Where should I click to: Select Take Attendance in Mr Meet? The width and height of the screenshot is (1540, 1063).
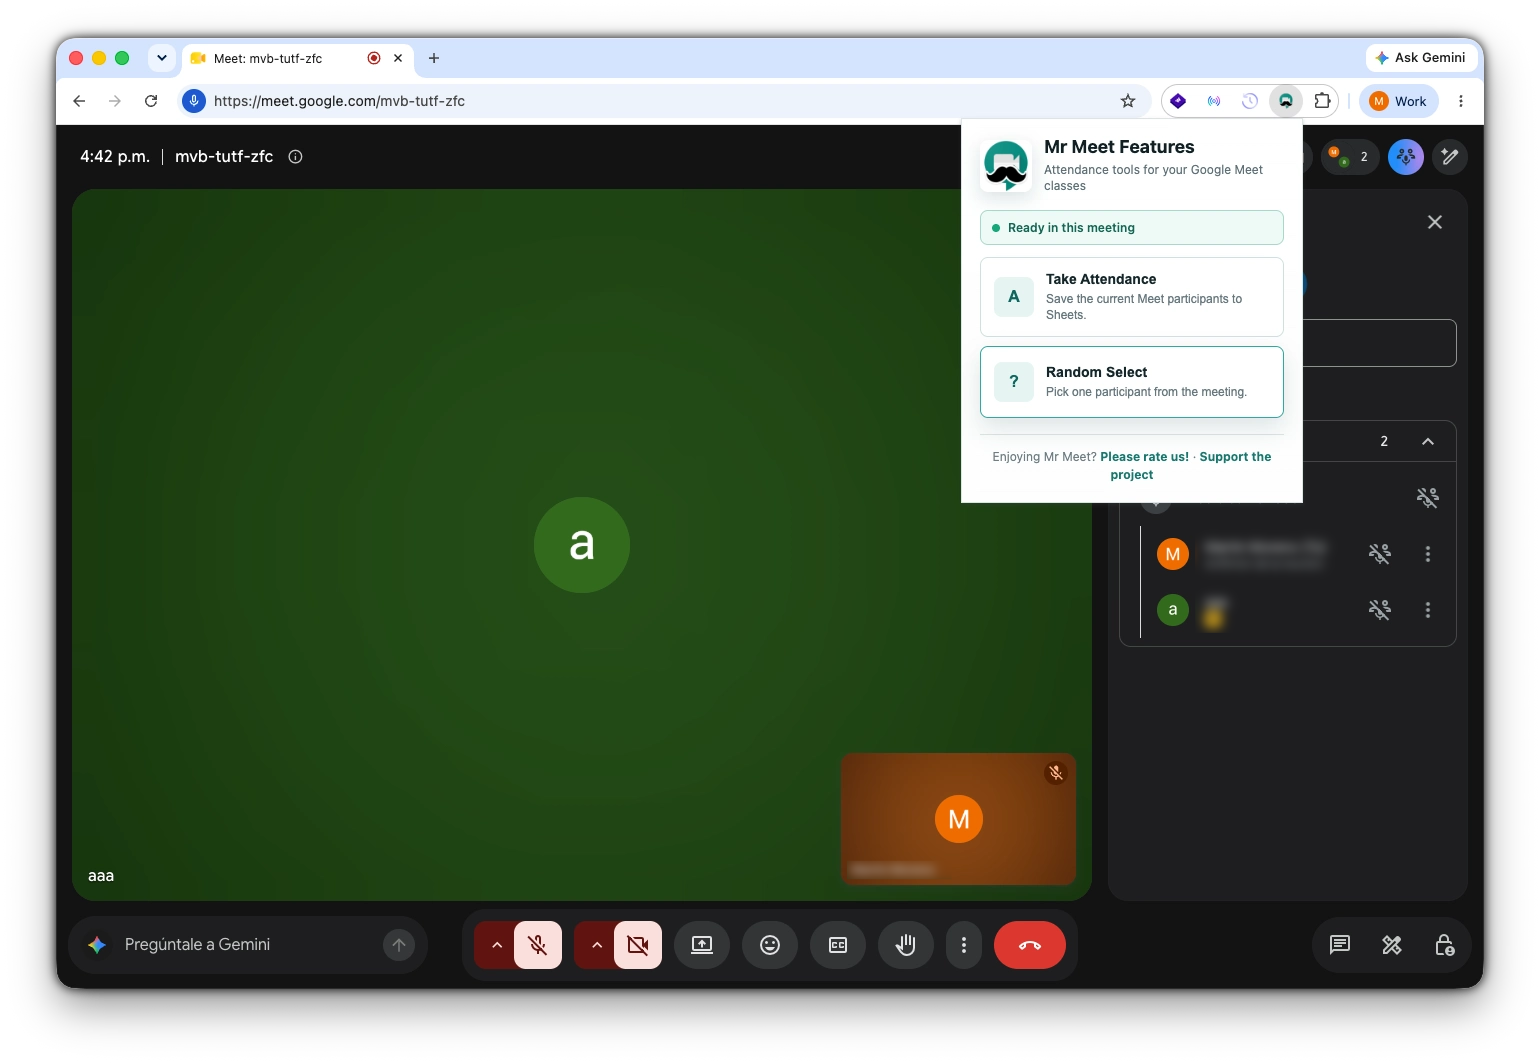click(x=1132, y=297)
